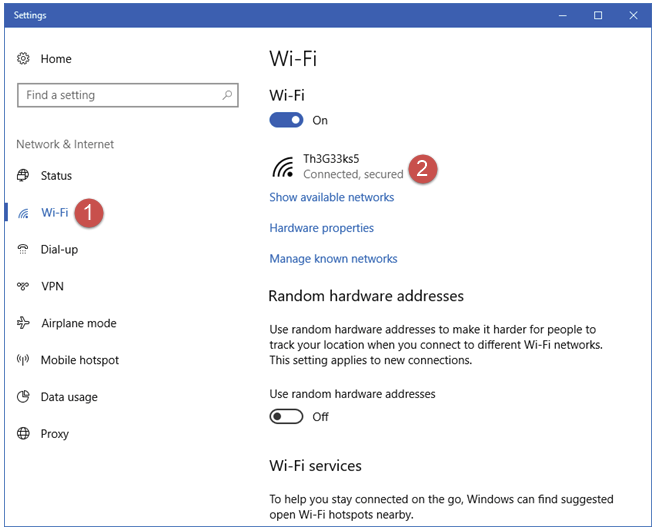The width and height of the screenshot is (655, 529).
Task: Click the Data usage pie icon
Action: (23, 397)
